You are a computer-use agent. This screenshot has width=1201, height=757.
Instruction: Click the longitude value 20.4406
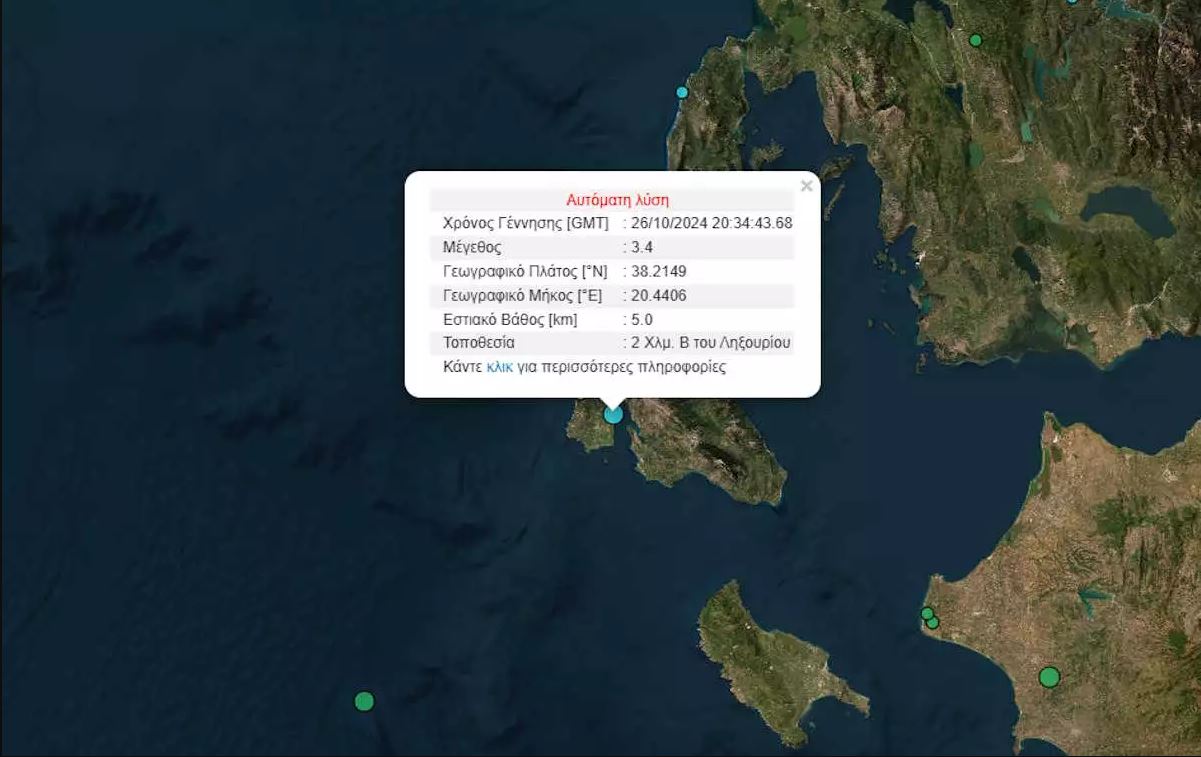pos(659,295)
